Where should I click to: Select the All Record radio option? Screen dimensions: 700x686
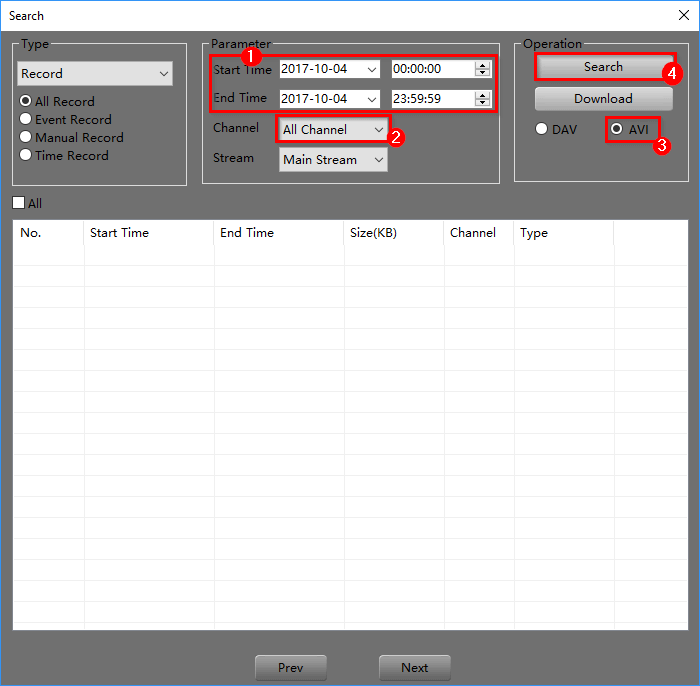pos(26,102)
